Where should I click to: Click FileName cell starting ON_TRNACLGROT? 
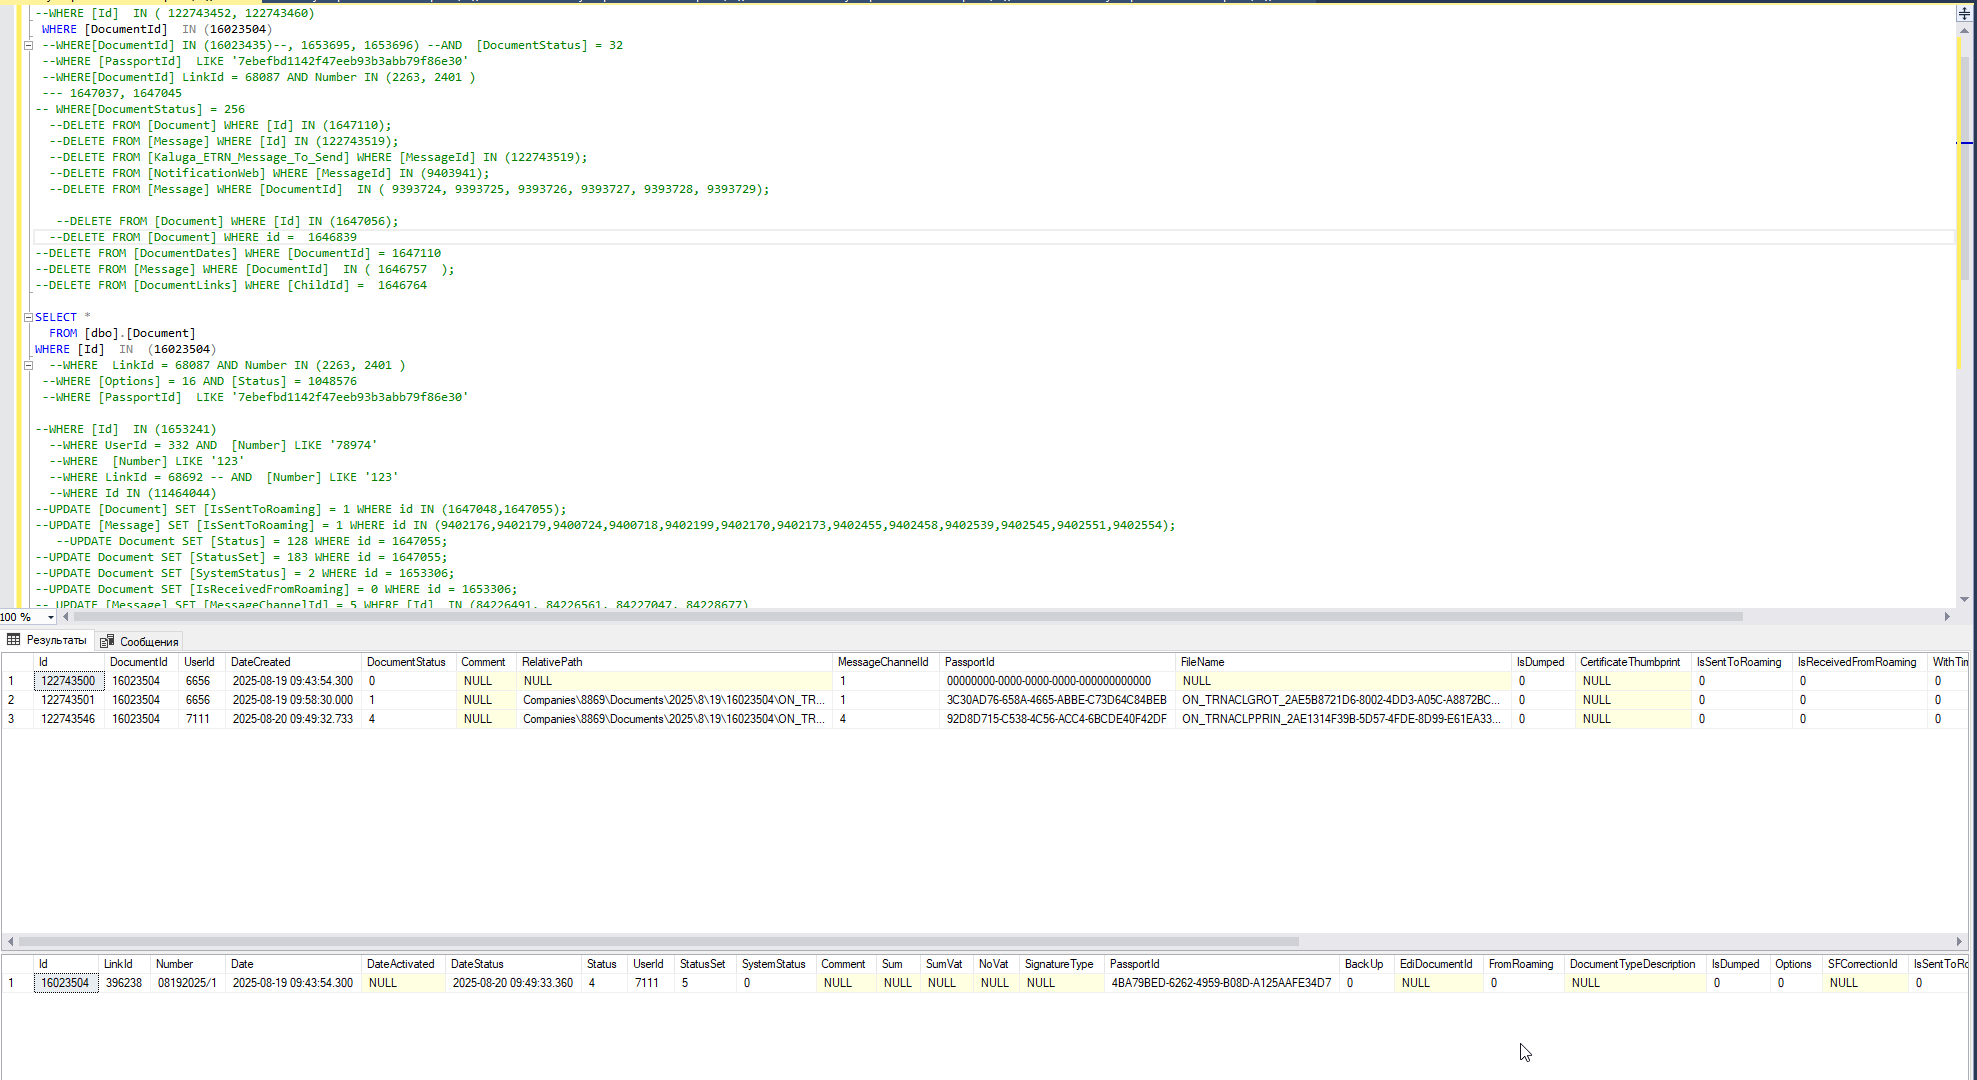1343,700
